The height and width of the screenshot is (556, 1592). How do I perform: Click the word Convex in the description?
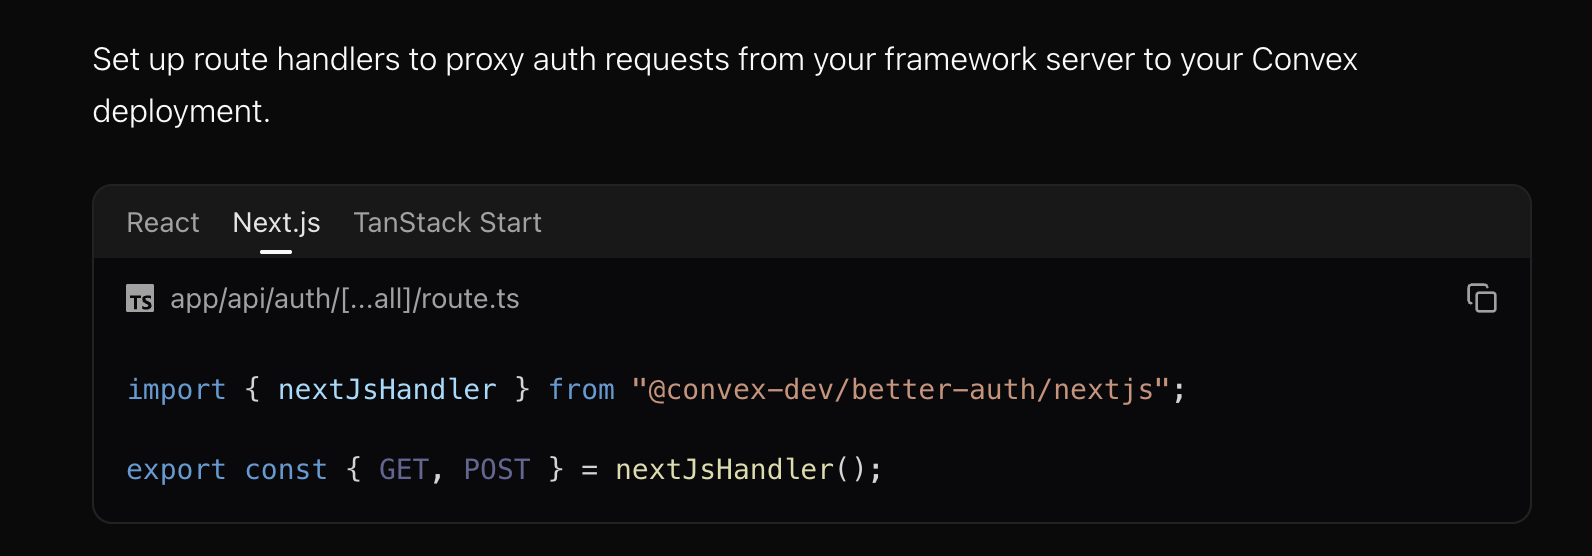tap(1304, 60)
